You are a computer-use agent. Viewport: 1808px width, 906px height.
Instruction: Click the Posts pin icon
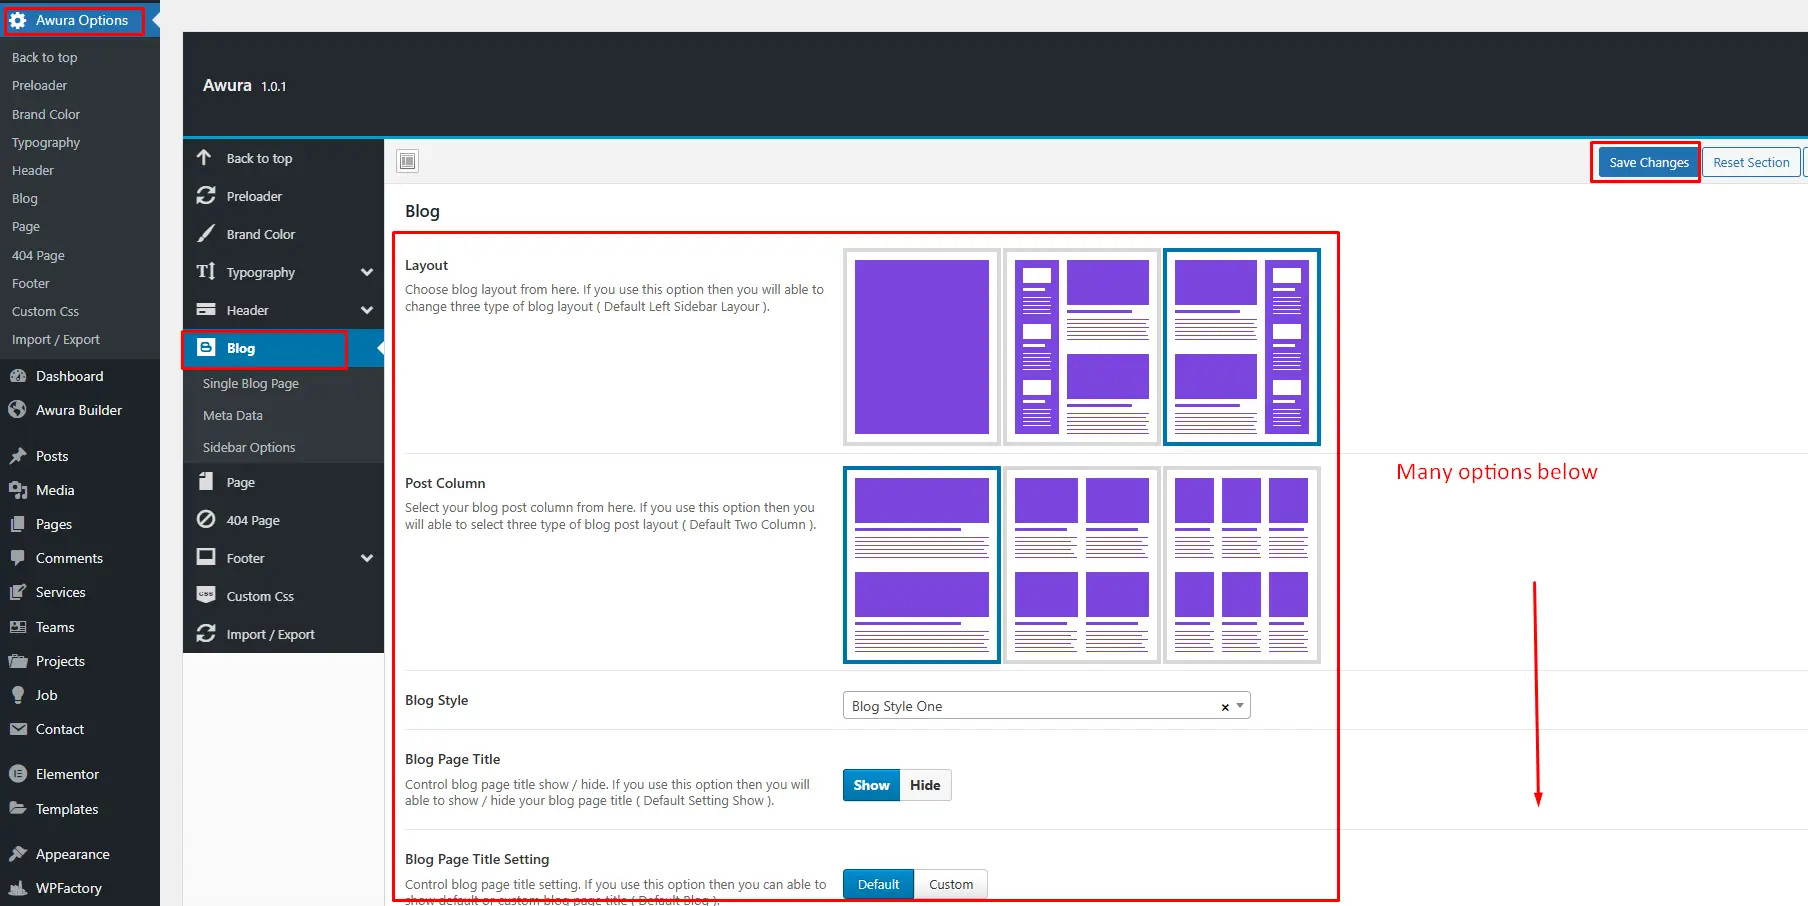tap(18, 456)
